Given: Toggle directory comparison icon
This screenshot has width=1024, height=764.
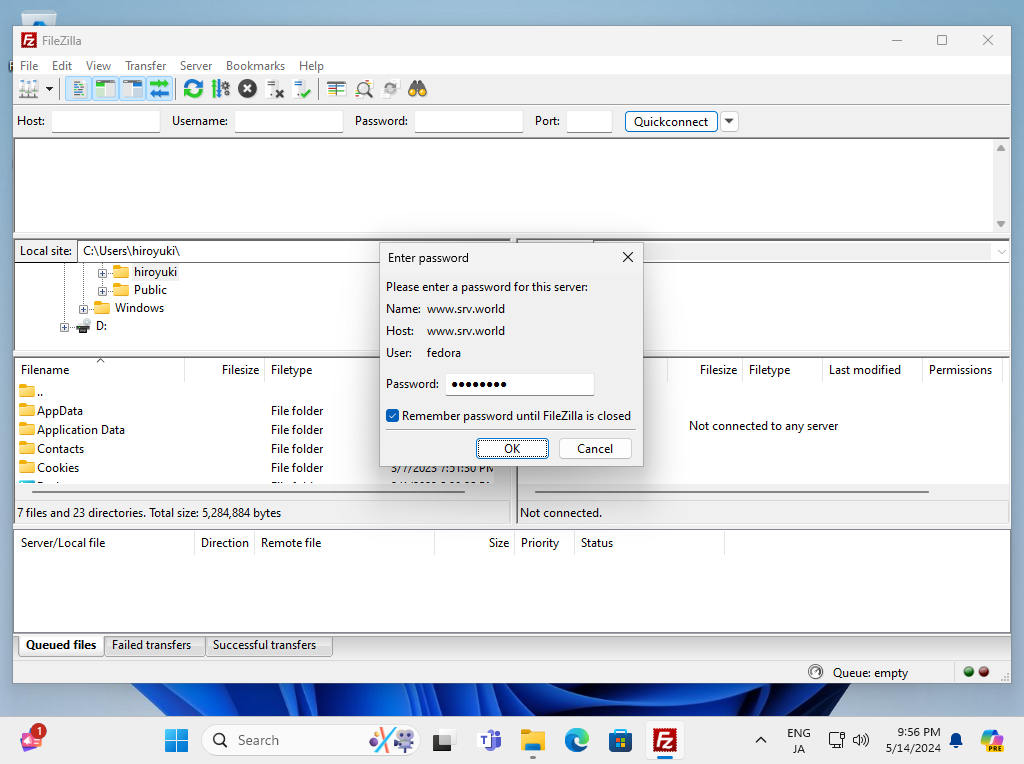Looking at the screenshot, I should tap(364, 89).
